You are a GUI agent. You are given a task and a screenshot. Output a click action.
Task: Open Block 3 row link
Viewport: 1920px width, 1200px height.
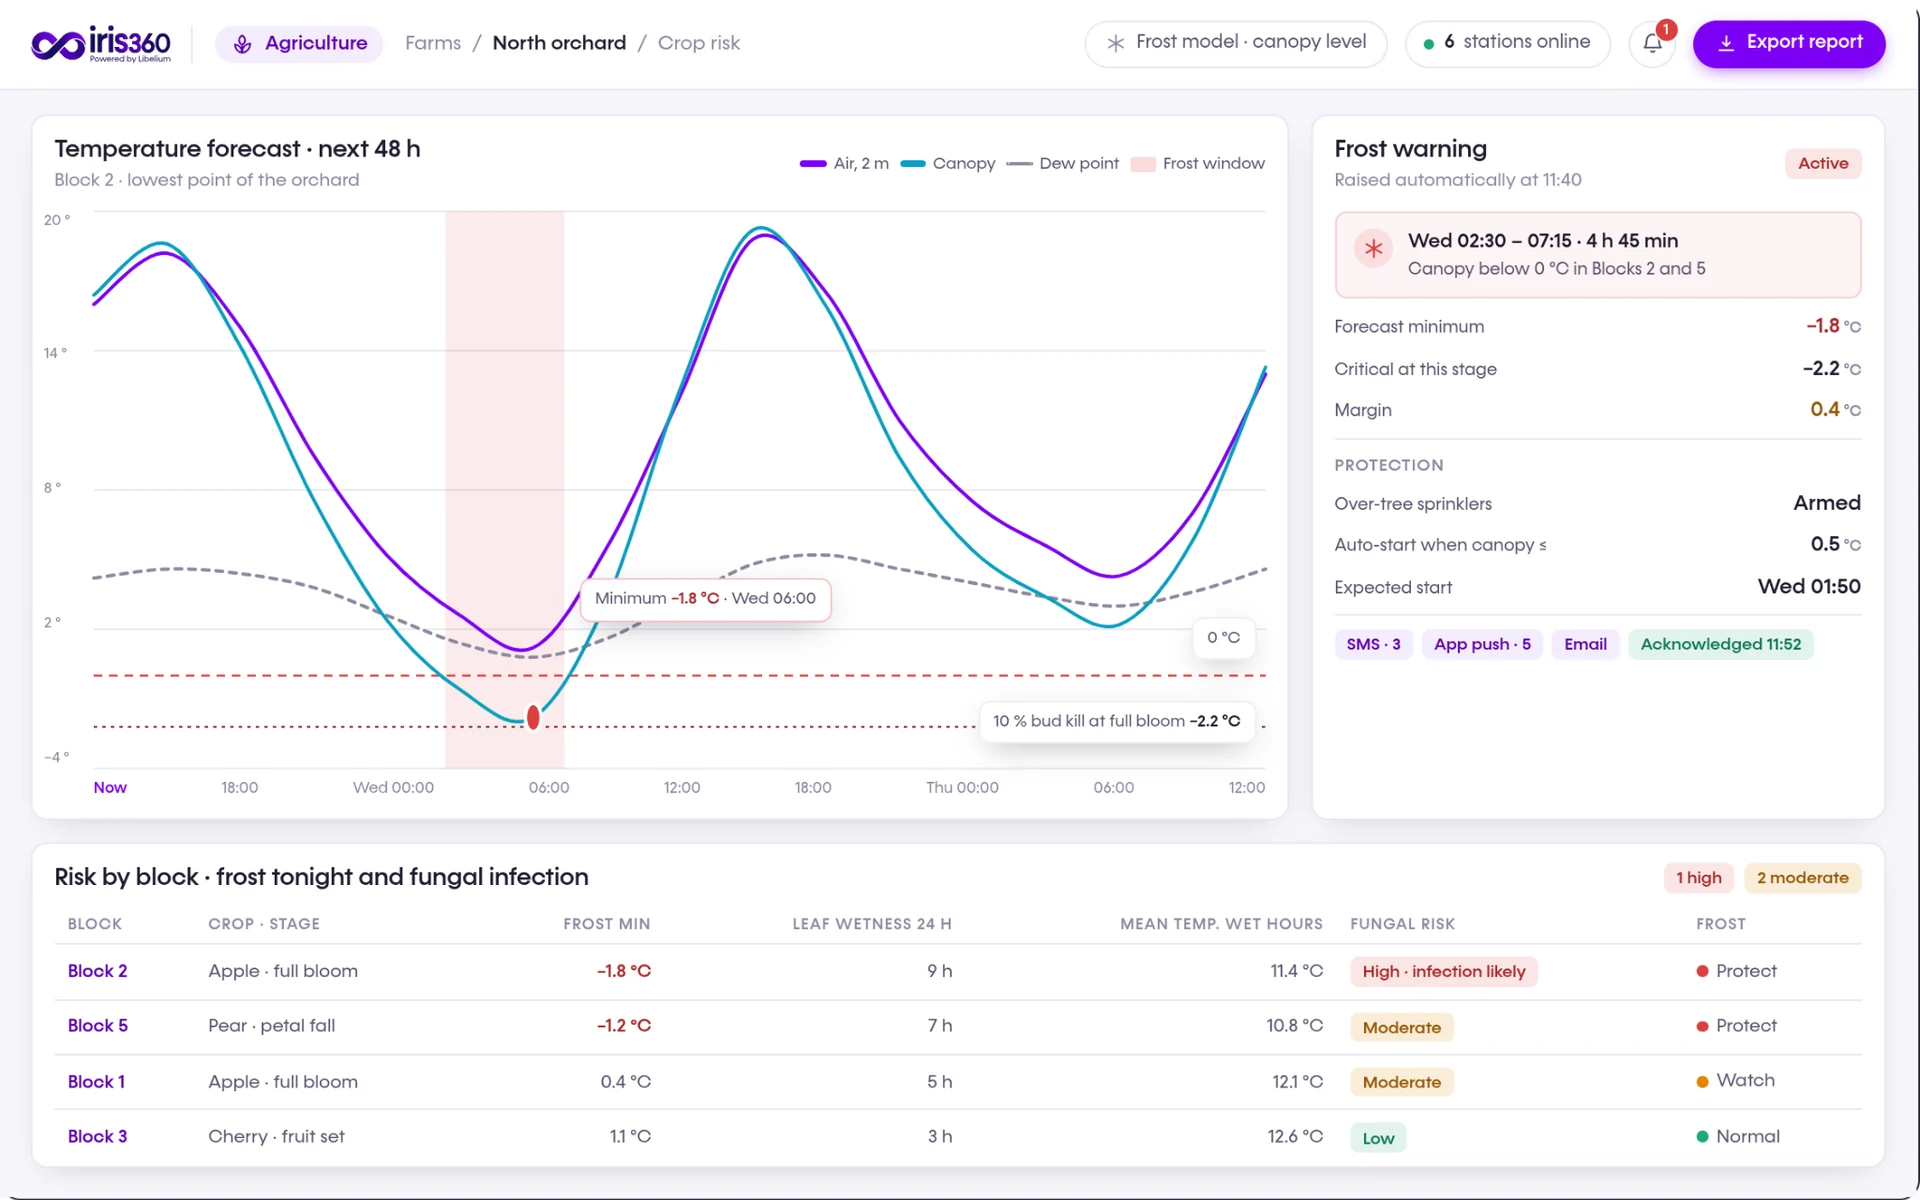[x=97, y=1137]
